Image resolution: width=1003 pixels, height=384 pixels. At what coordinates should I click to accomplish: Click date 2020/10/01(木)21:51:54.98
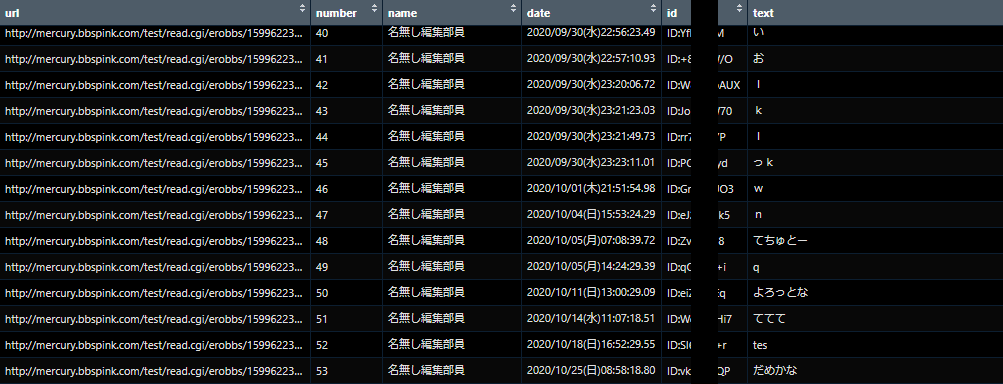[591, 188]
